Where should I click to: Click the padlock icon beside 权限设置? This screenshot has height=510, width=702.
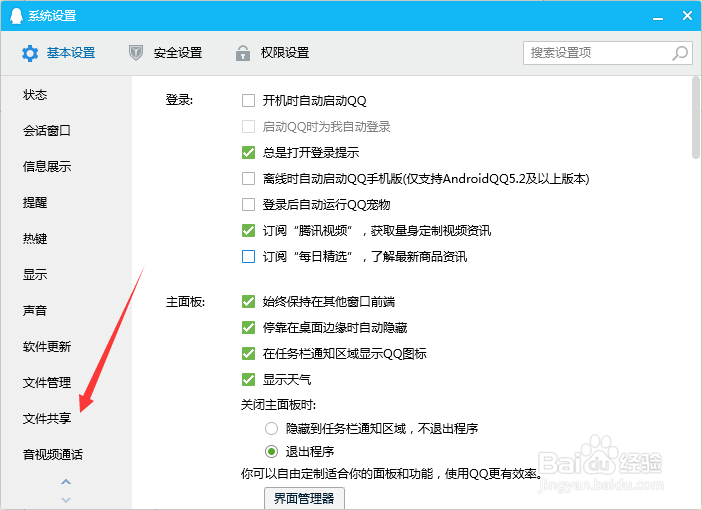point(243,53)
